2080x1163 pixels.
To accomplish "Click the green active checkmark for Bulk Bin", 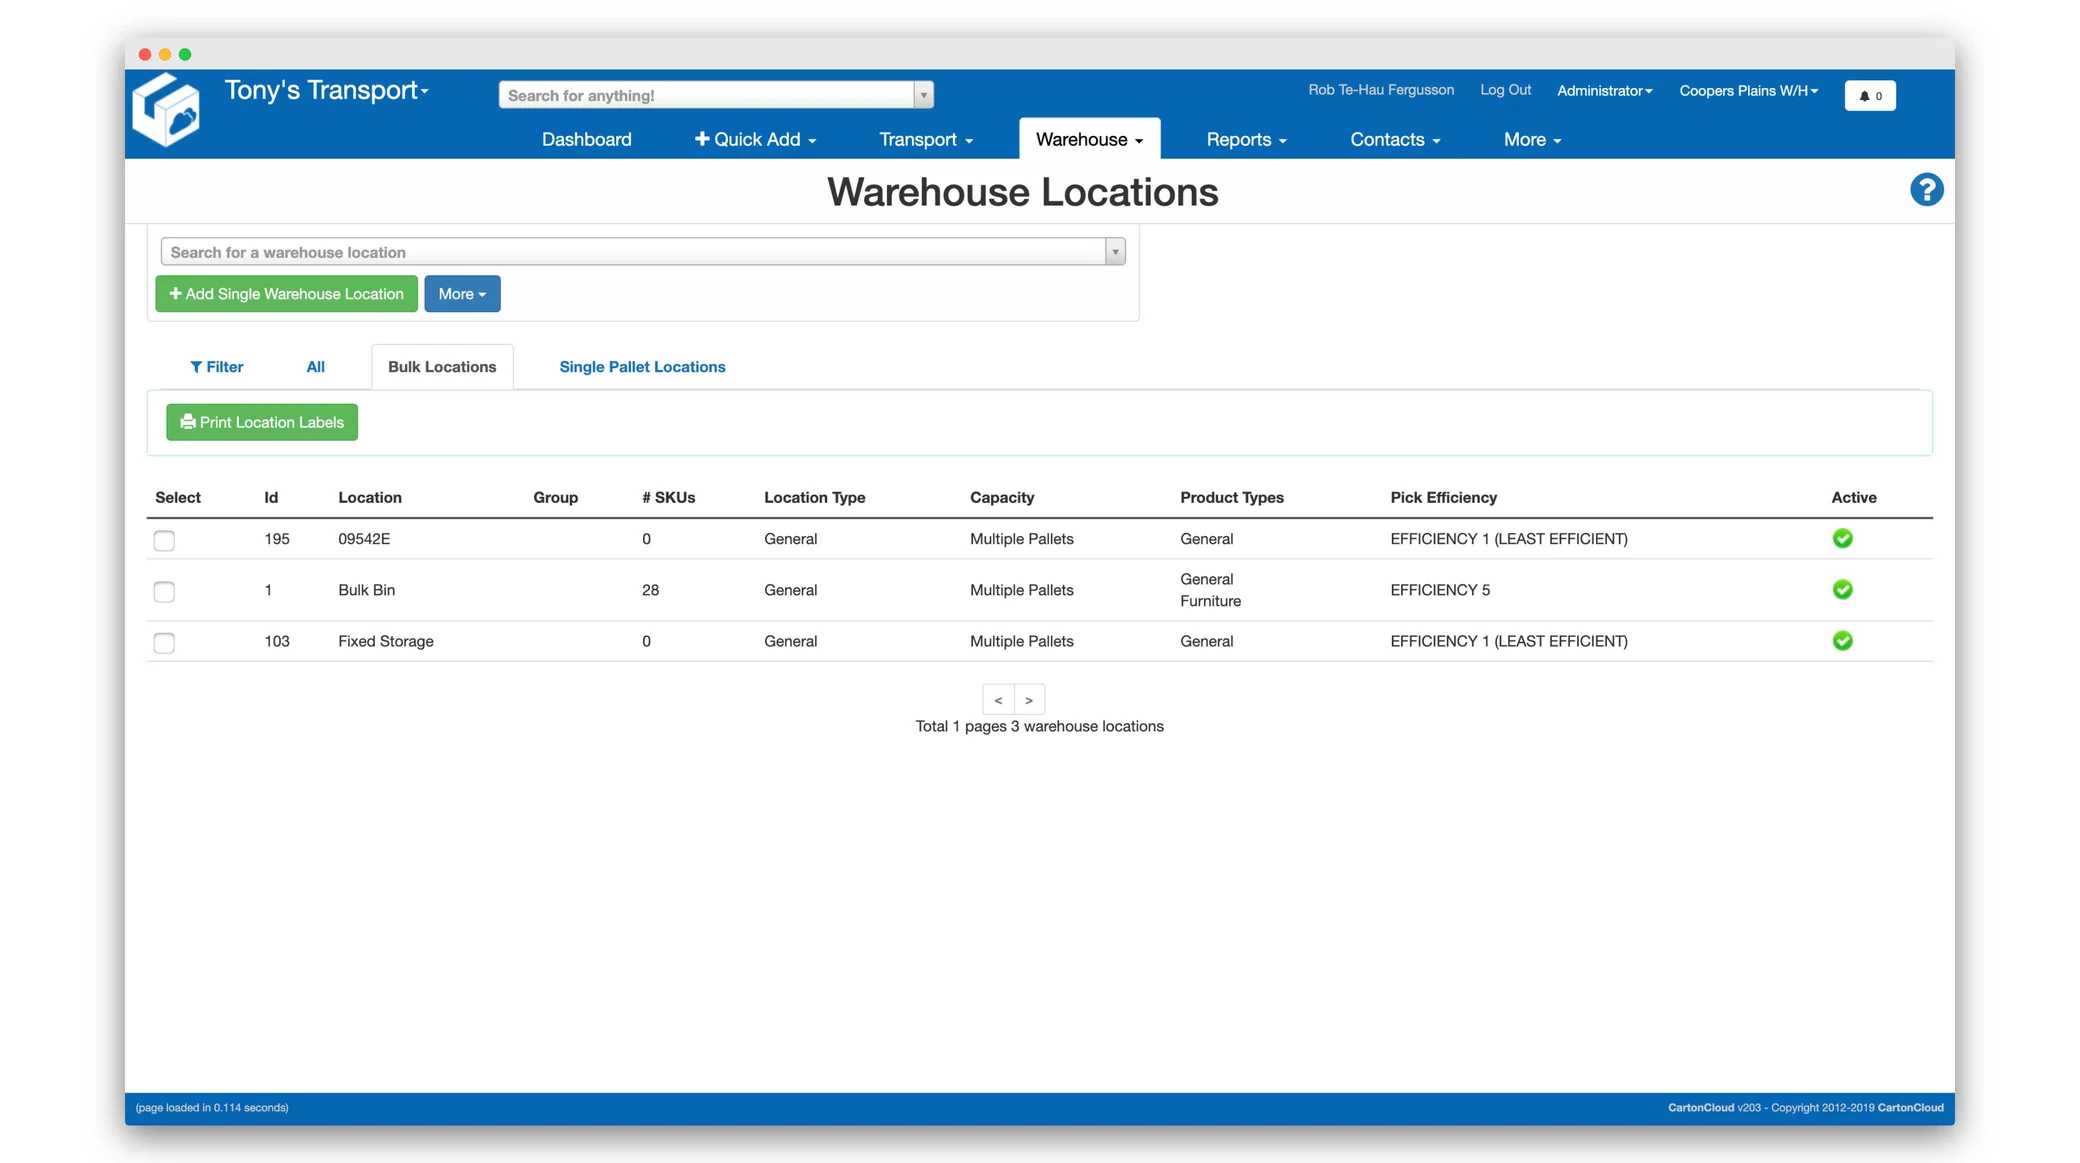I will tap(1842, 590).
